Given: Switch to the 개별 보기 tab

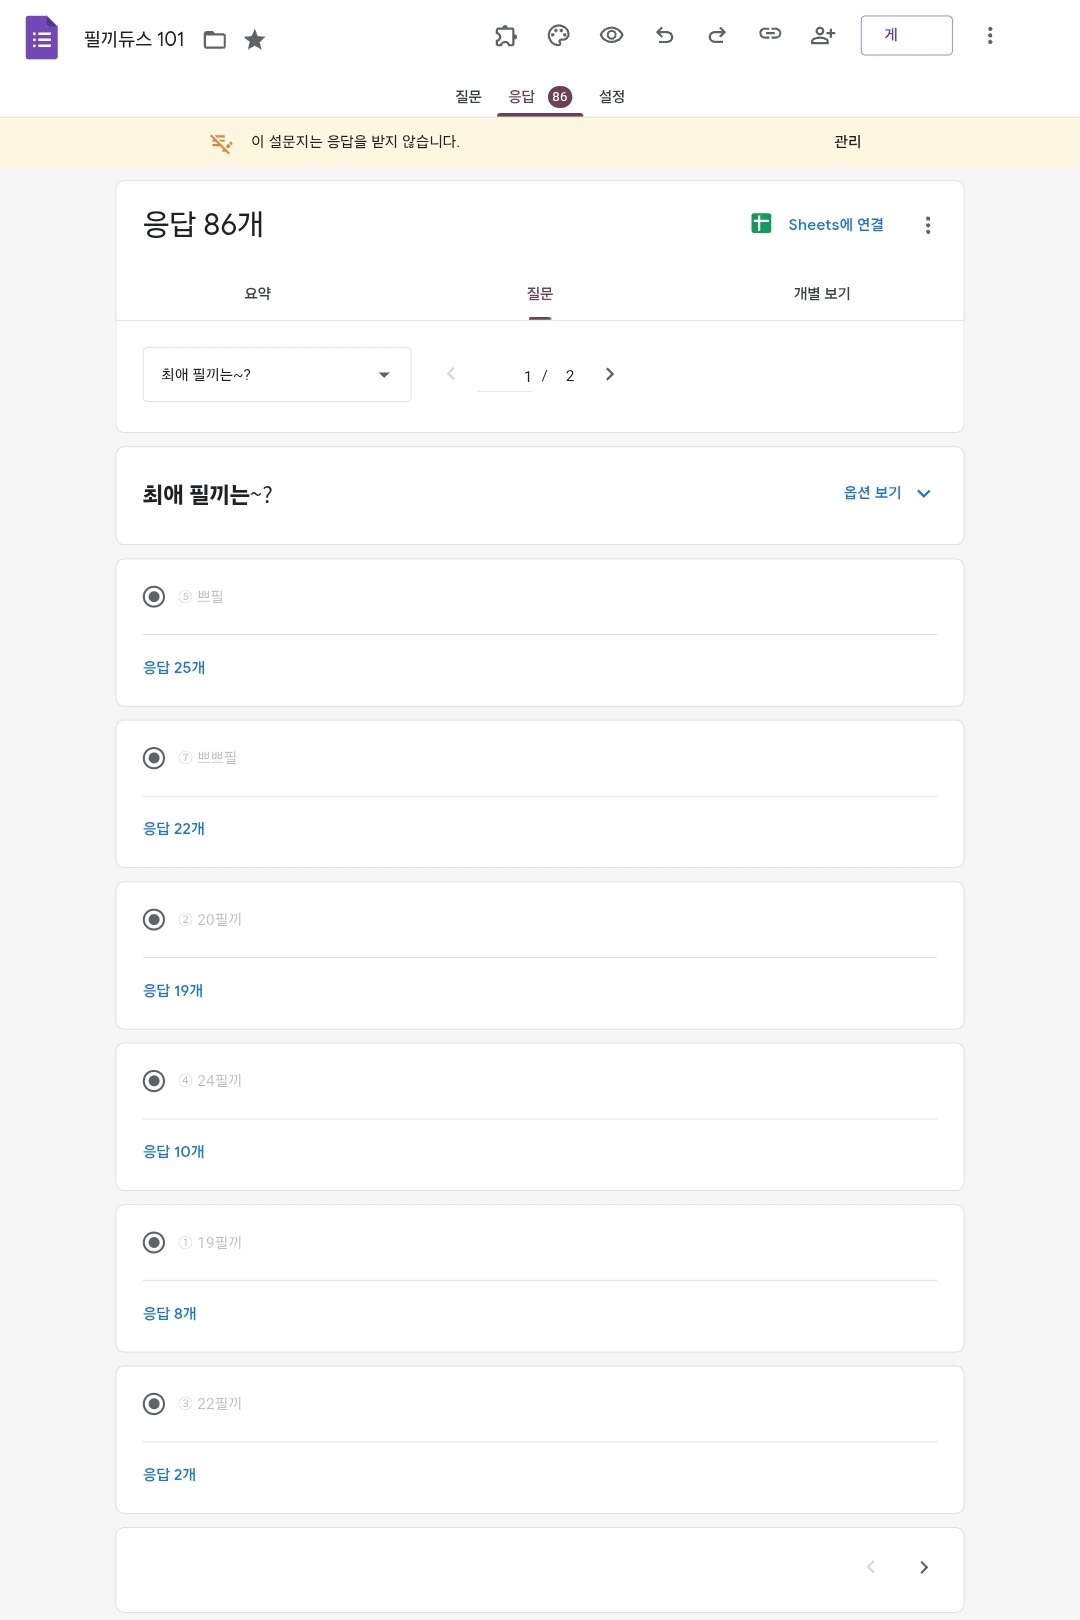Looking at the screenshot, I should tap(822, 294).
